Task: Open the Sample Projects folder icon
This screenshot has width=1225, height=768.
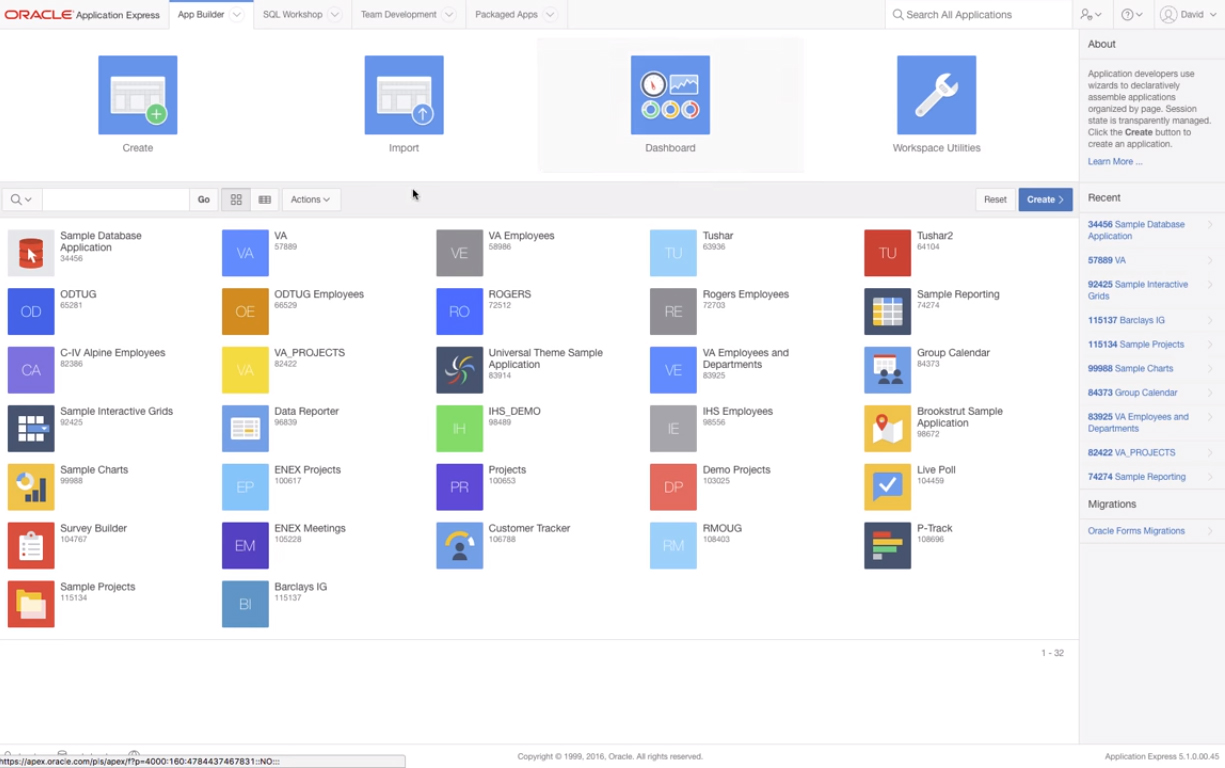Action: (31, 604)
